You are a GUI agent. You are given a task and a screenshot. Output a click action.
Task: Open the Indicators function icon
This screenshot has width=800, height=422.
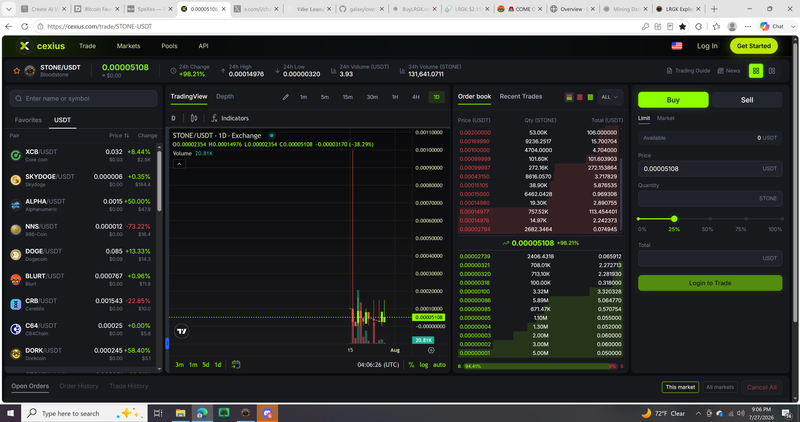point(214,118)
